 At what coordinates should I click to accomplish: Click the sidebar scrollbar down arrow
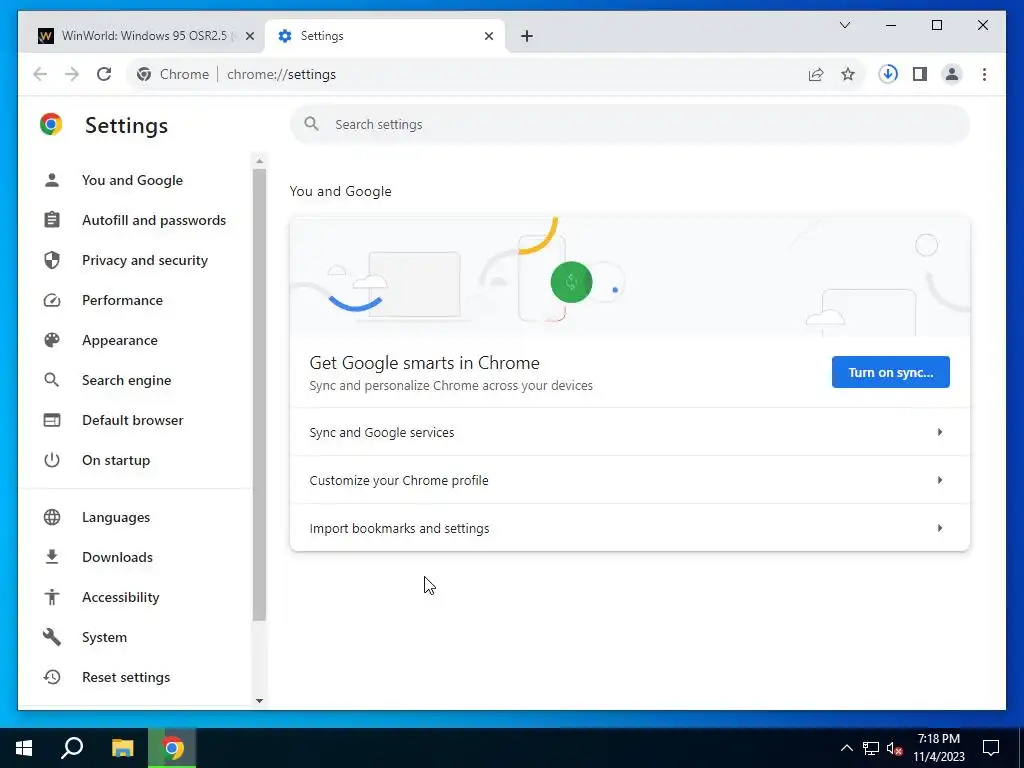pos(259,701)
